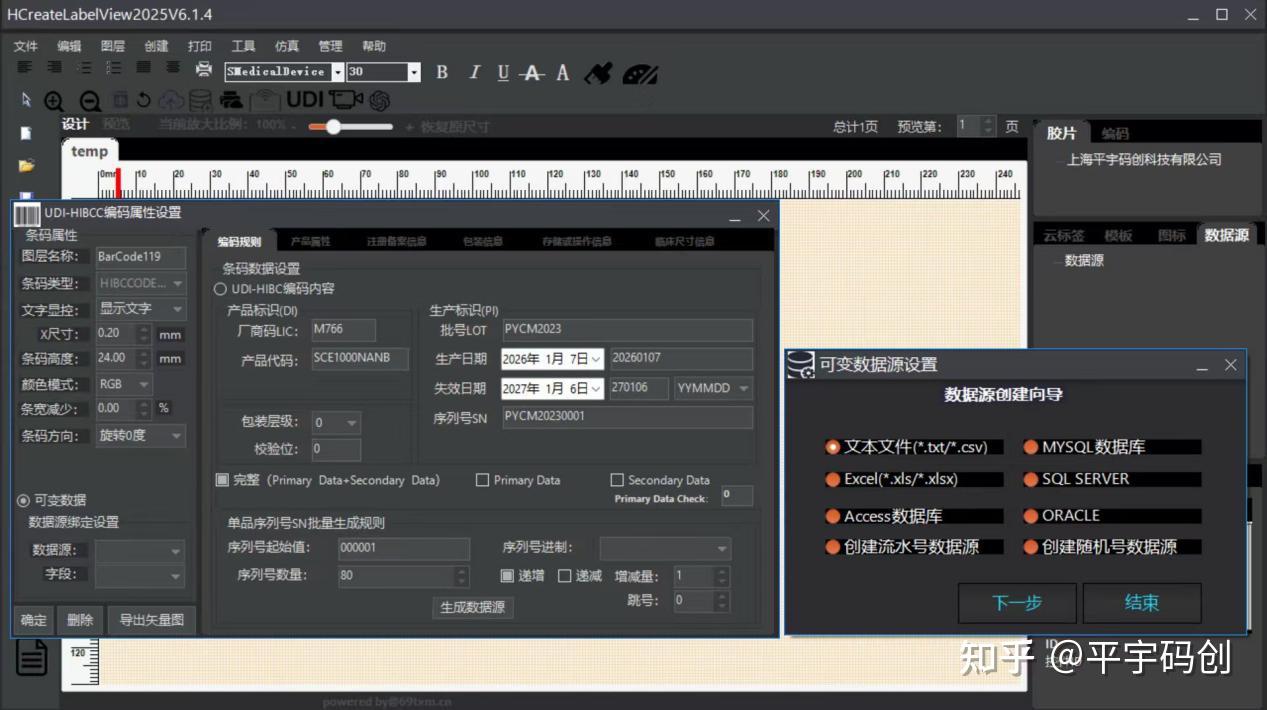Screen dimensions: 1267x710
Task: Switch to the 包装信息 tab
Action: click(482, 241)
